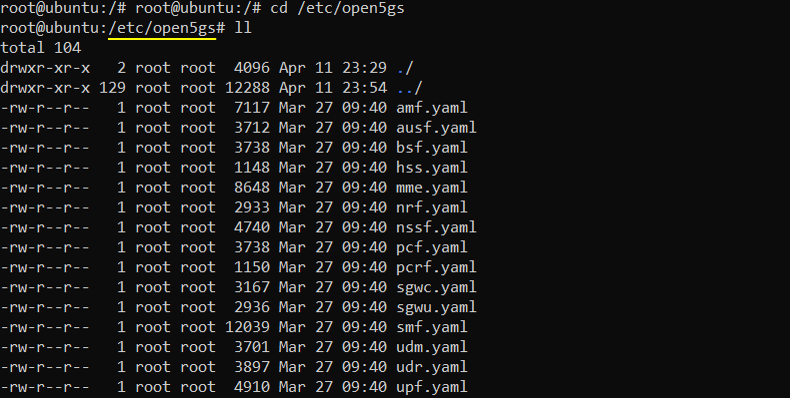
Task: Click the pcrf.yaml filename
Action: coord(436,267)
